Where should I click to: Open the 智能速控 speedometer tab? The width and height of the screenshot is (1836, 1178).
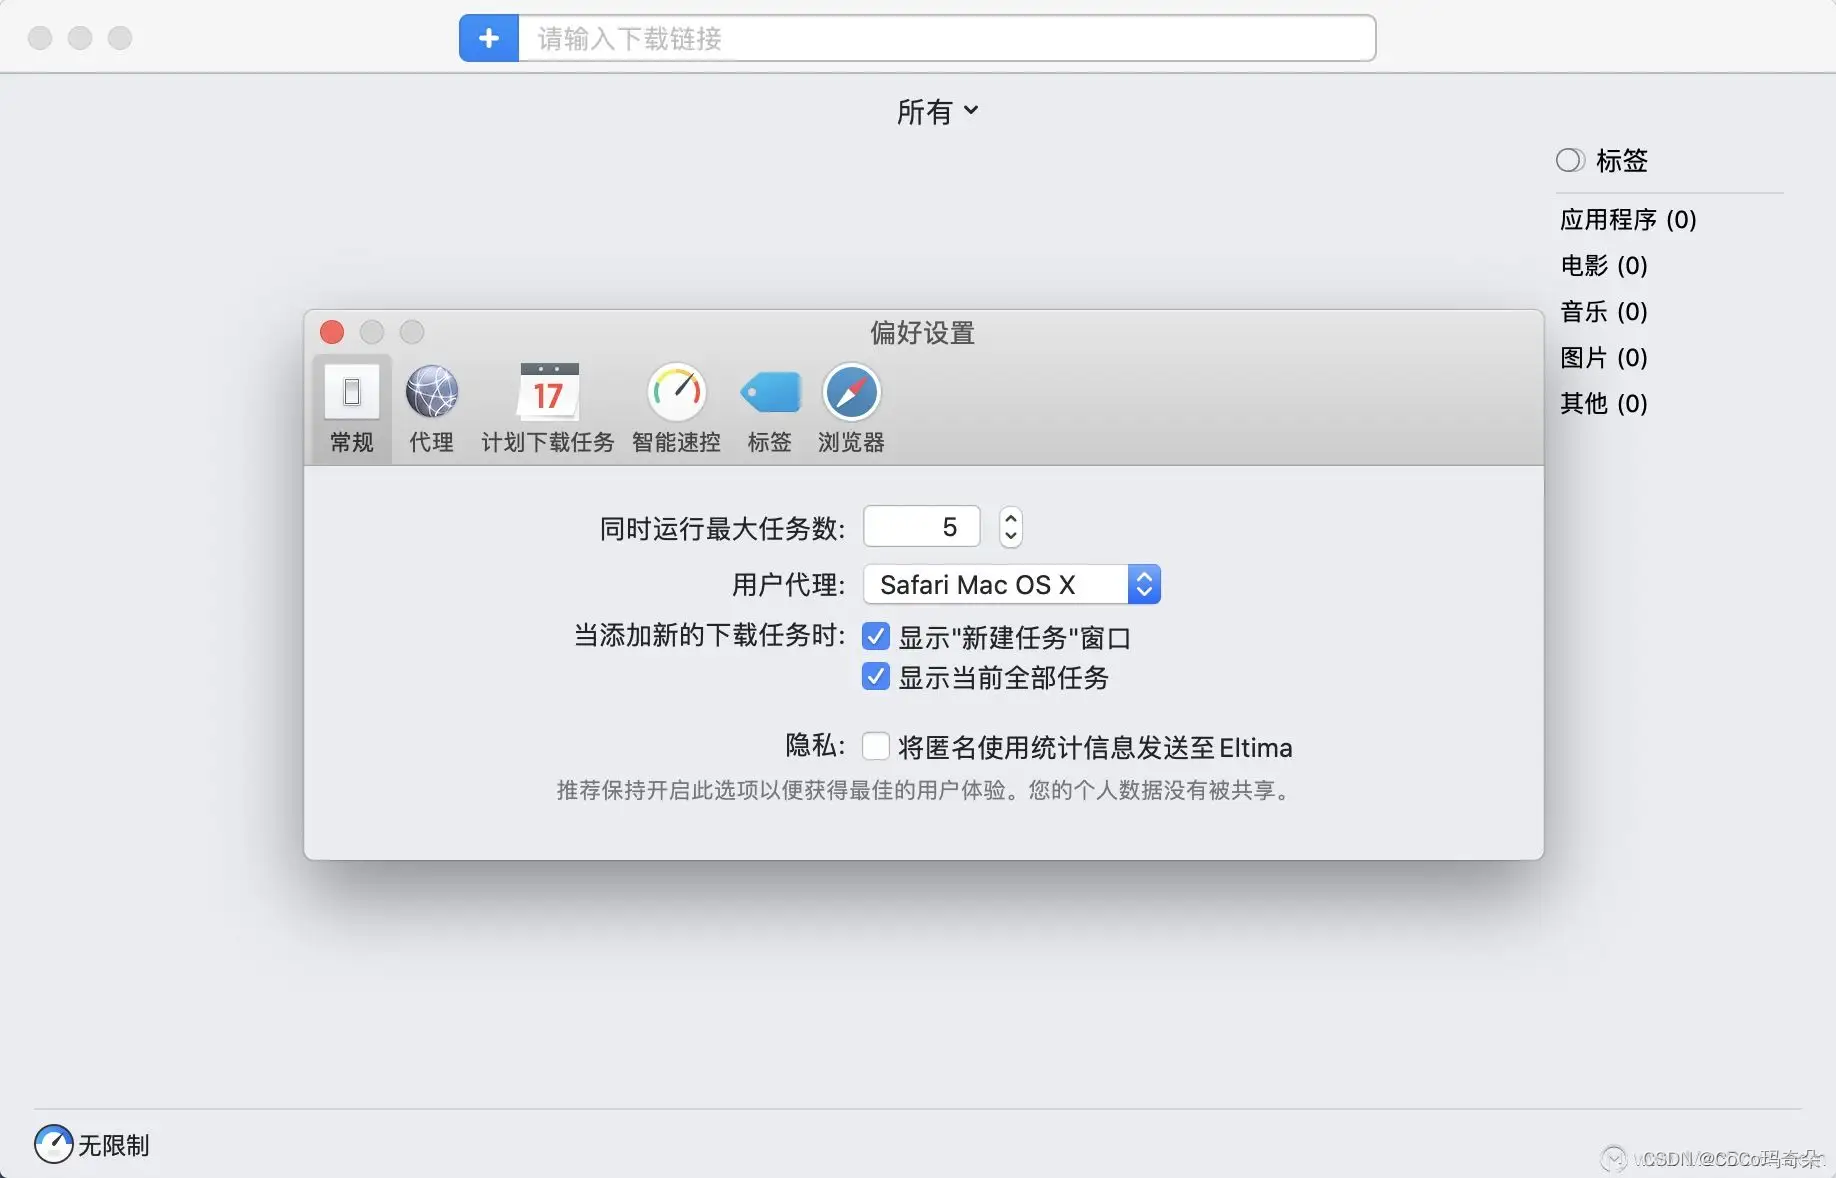click(677, 408)
